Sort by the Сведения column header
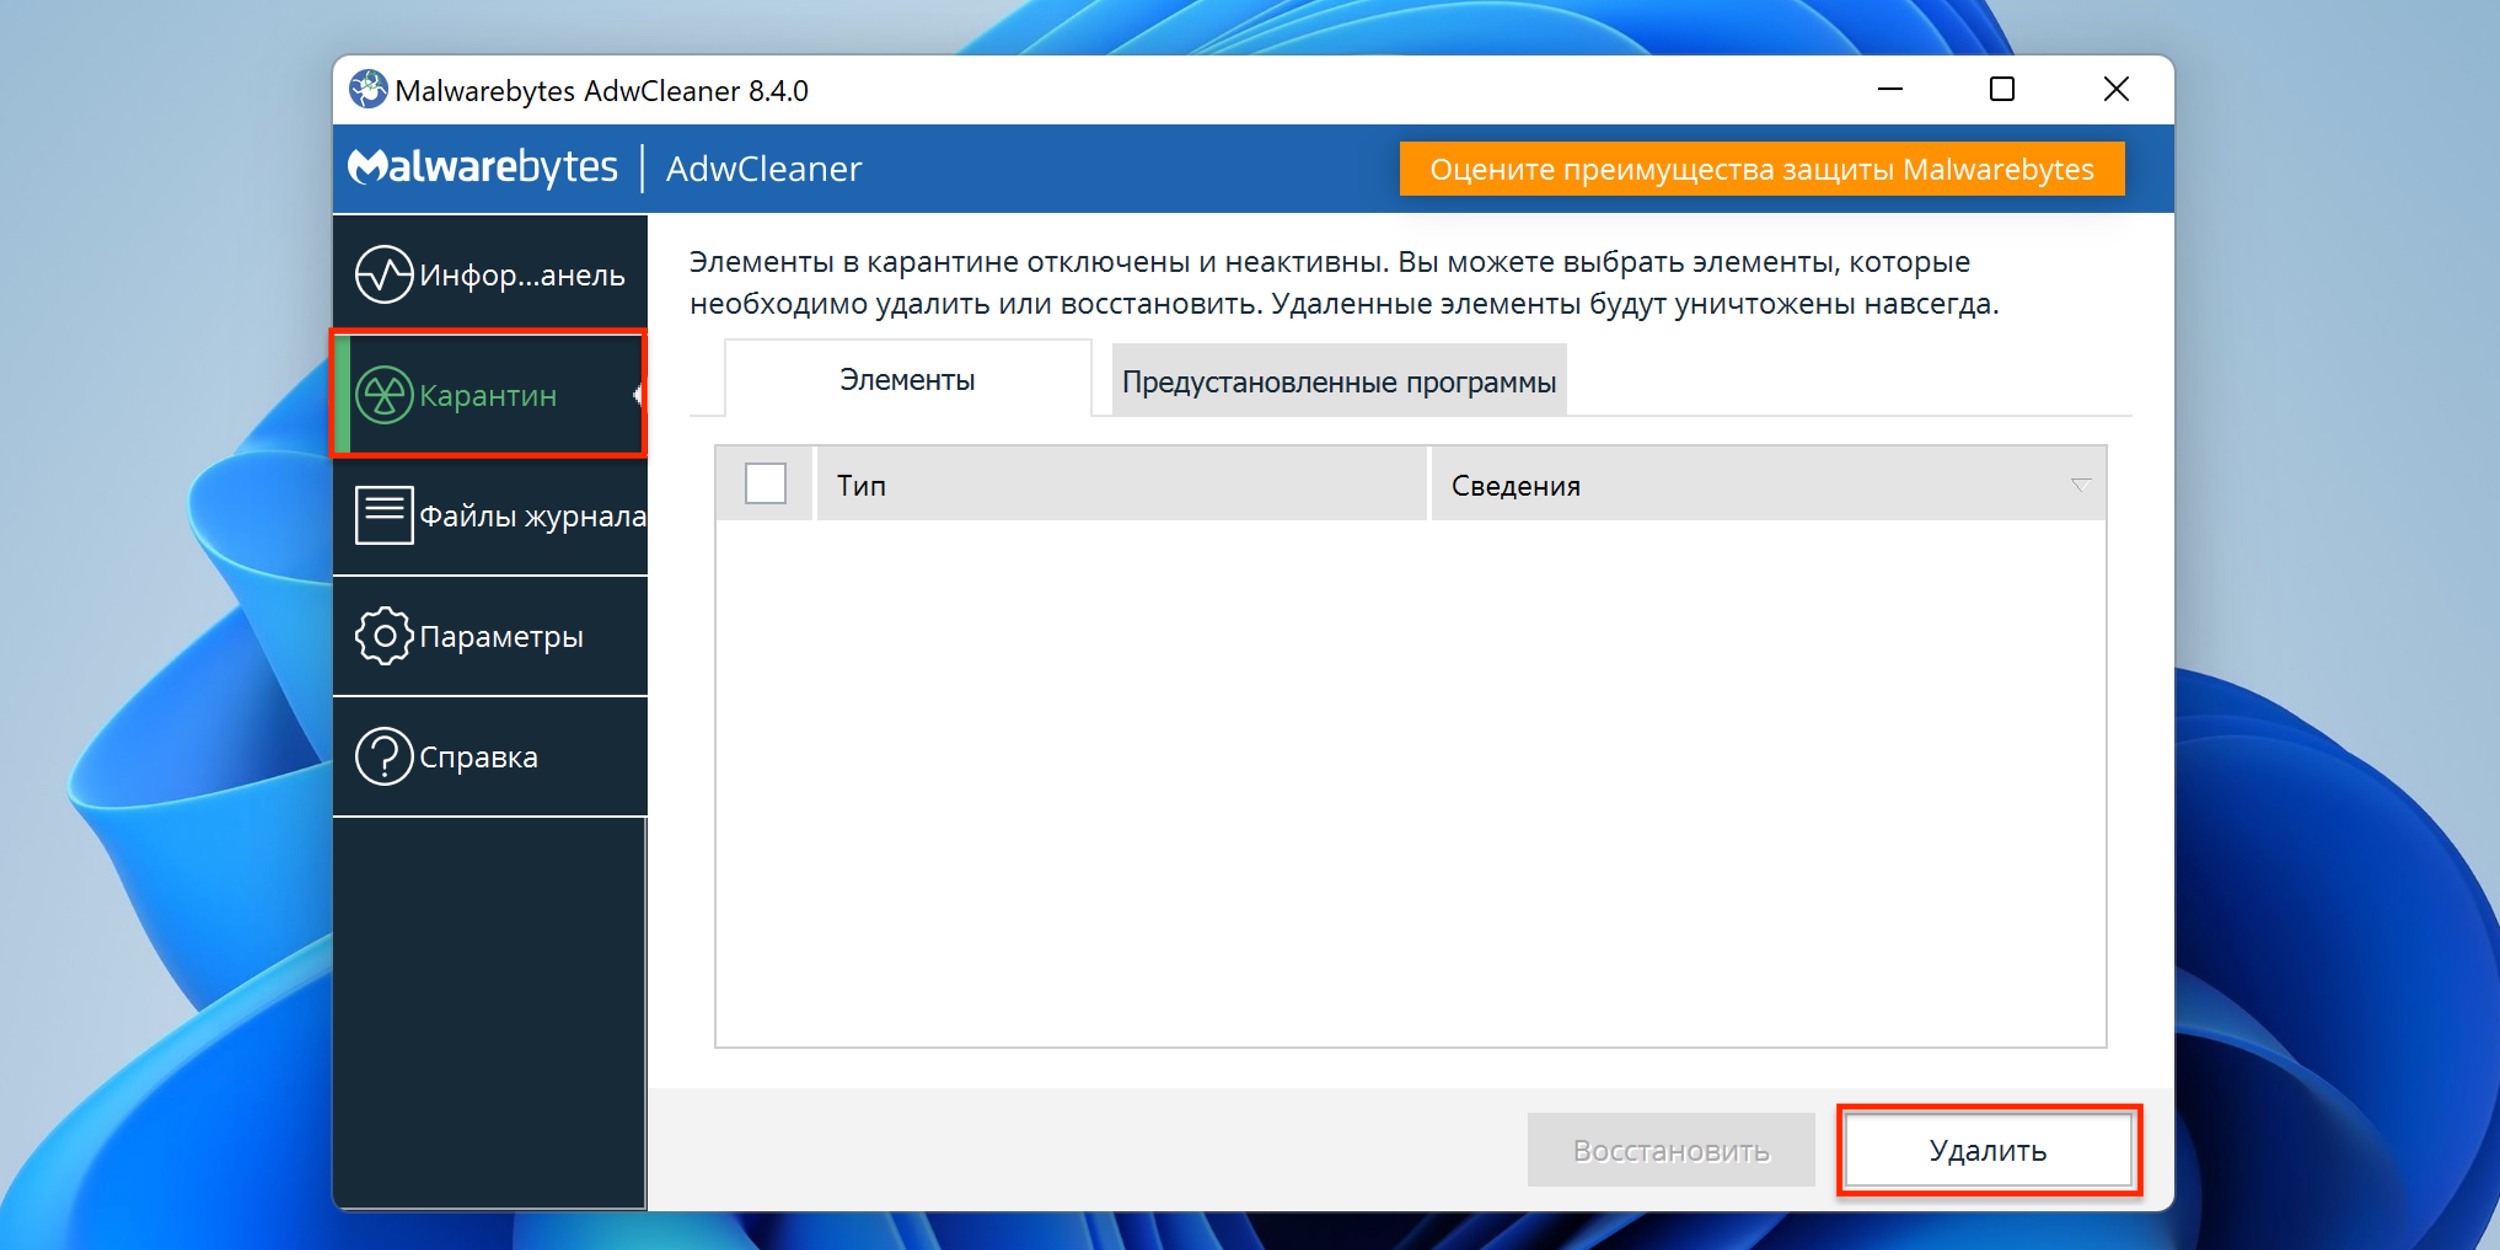 pos(1768,485)
